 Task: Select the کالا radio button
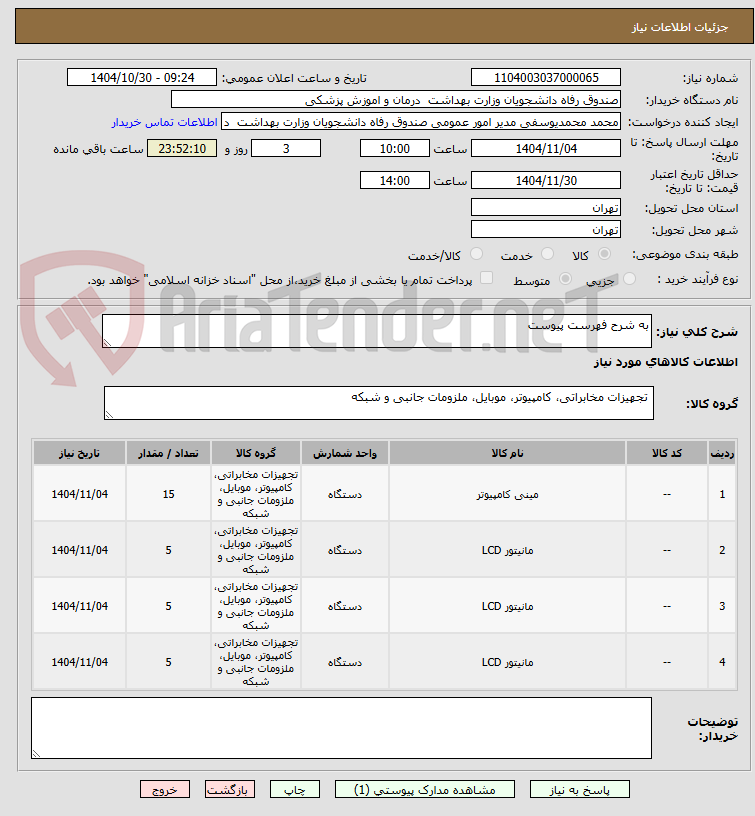point(604,254)
